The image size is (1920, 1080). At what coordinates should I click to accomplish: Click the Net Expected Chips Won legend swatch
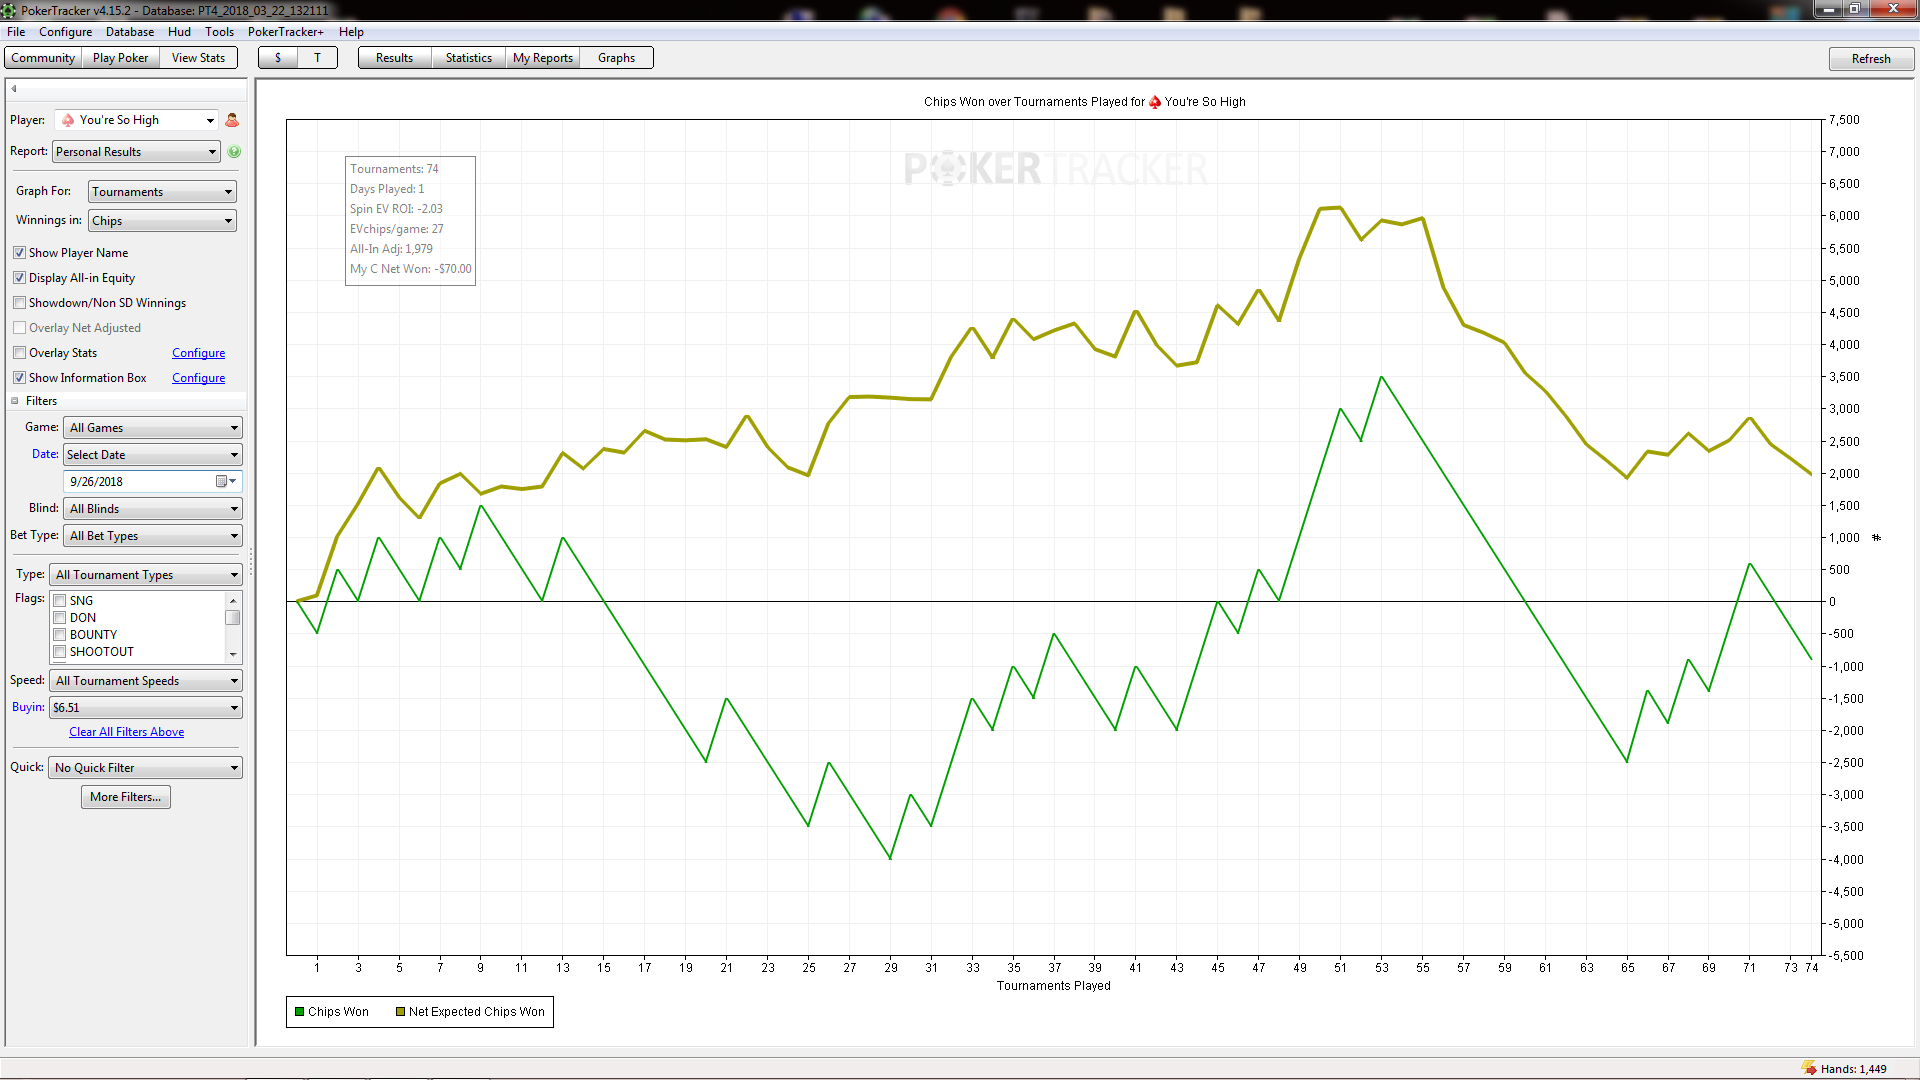pyautogui.click(x=400, y=1012)
